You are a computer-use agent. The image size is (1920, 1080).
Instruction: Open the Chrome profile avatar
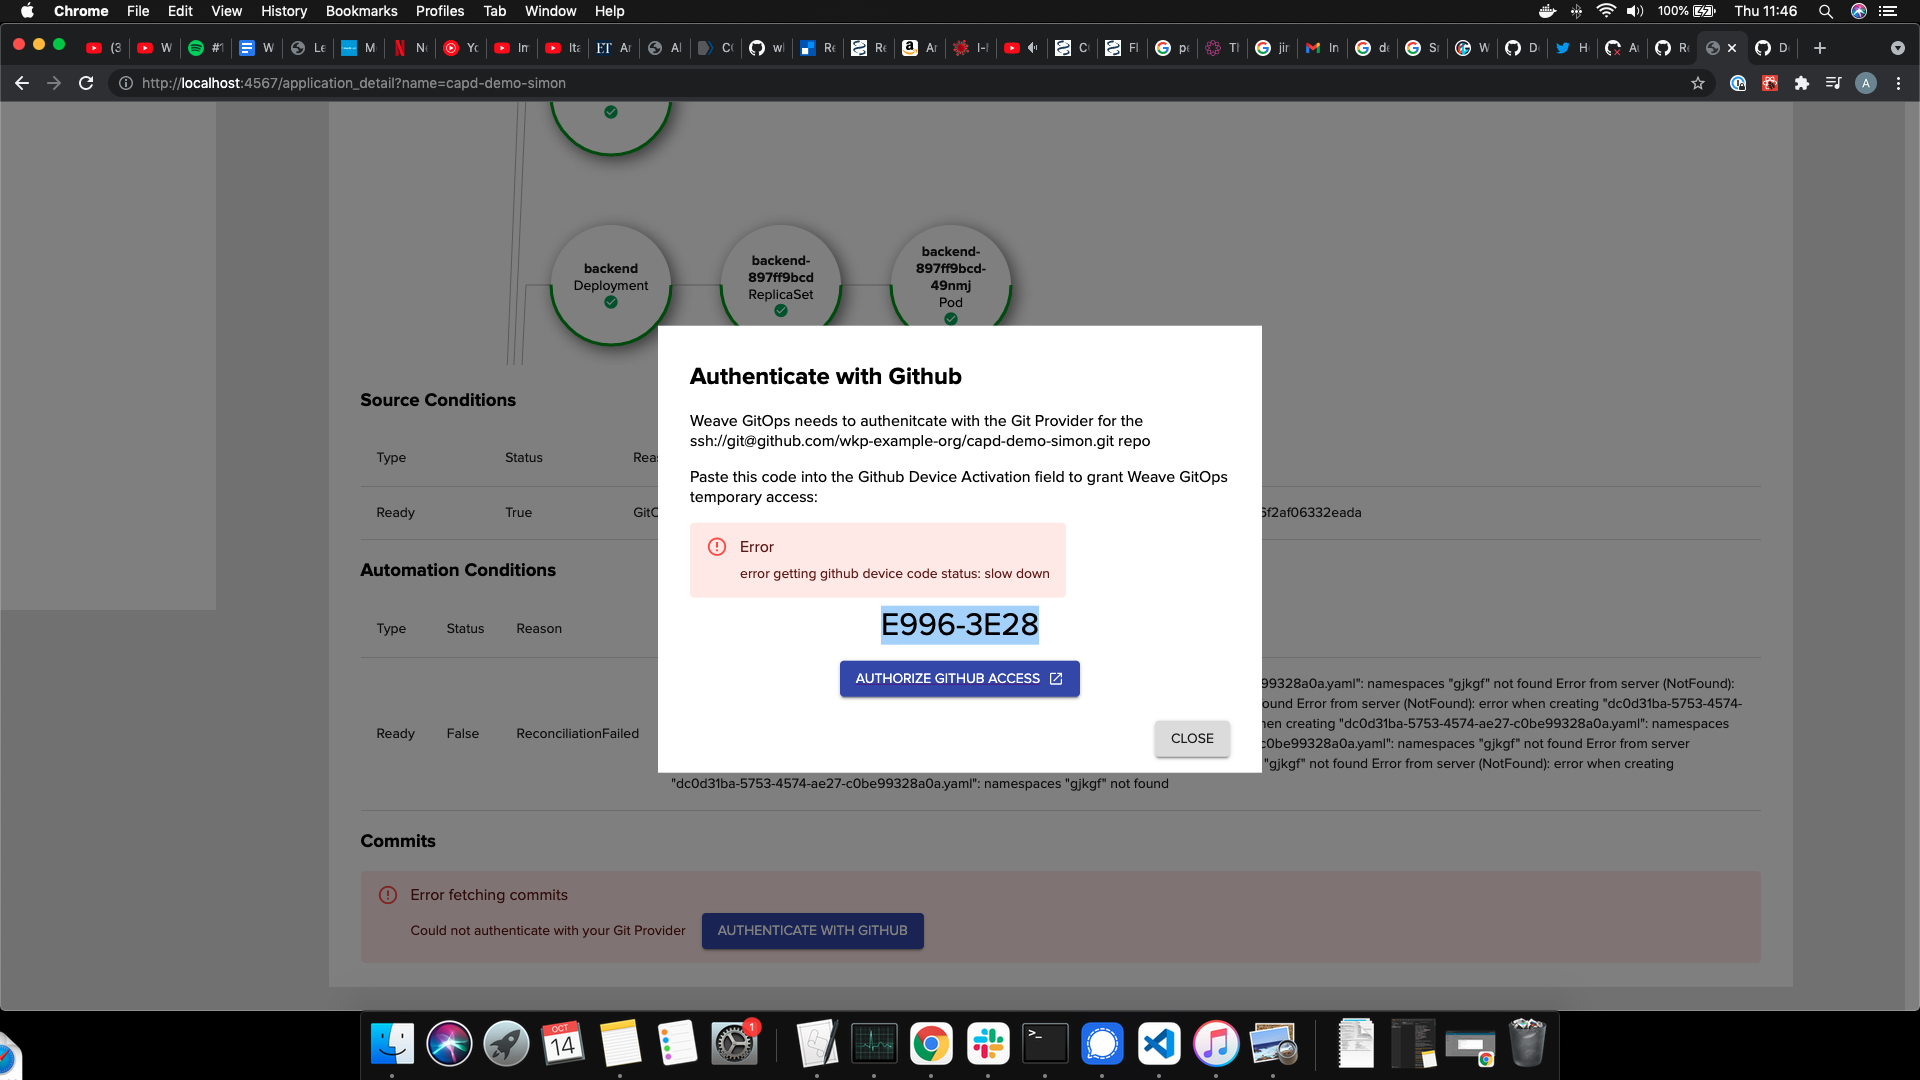(x=1866, y=83)
